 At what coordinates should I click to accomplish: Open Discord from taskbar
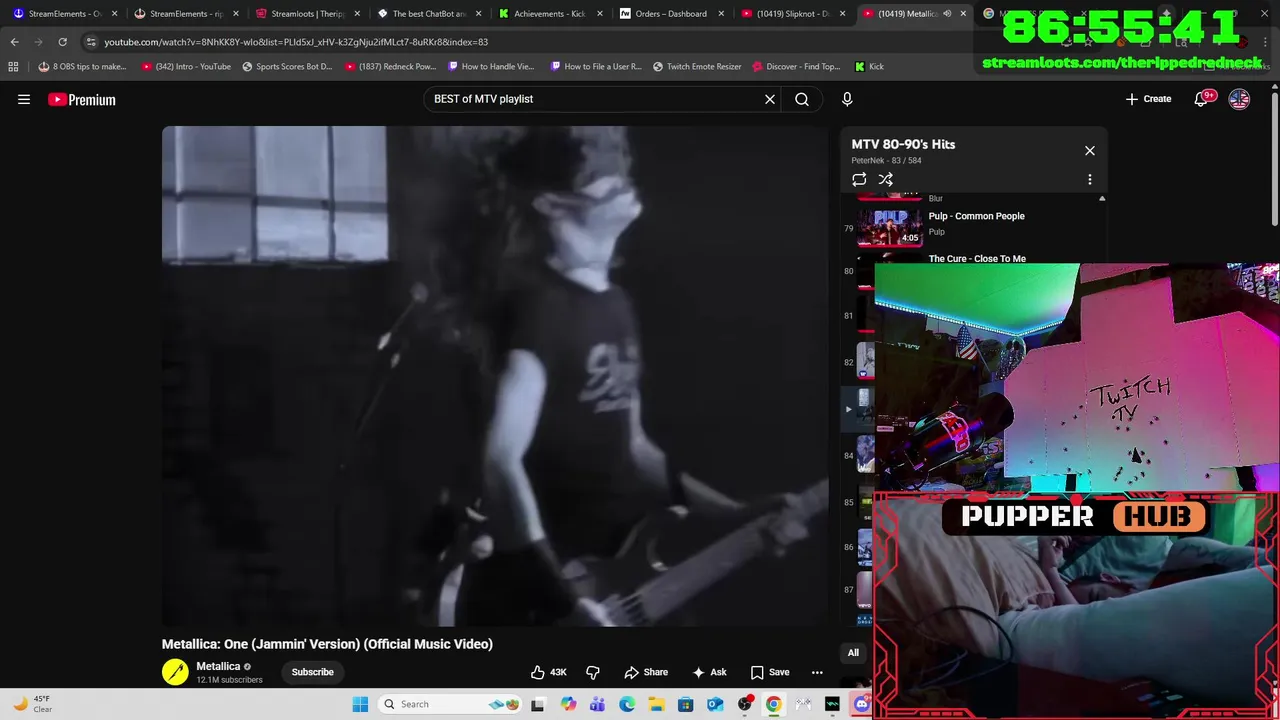(861, 704)
